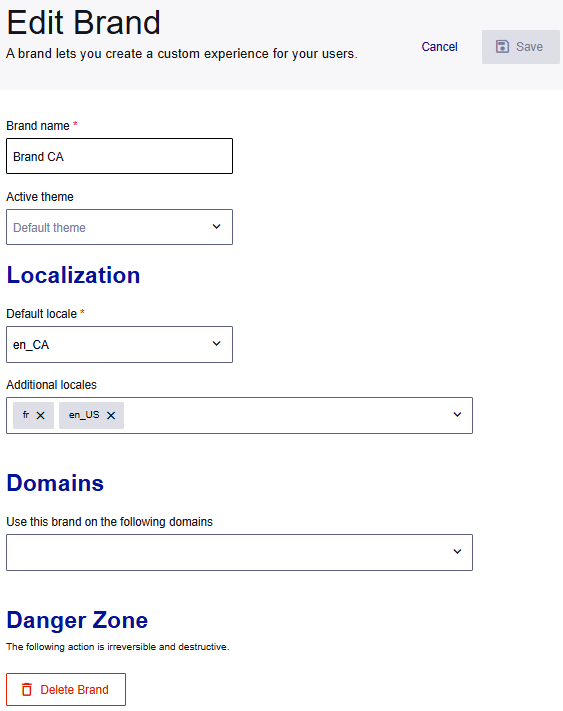This screenshot has height=711, width=563.
Task: Click the 'Use this brand on the following domains' label
Action: [x=109, y=521]
